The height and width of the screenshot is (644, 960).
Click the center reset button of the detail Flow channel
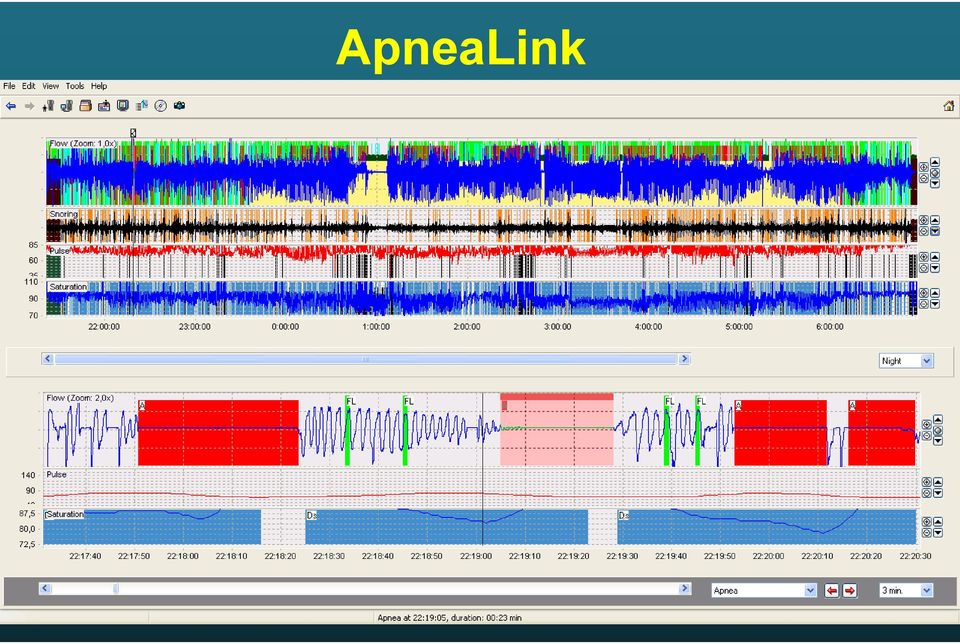(938, 430)
